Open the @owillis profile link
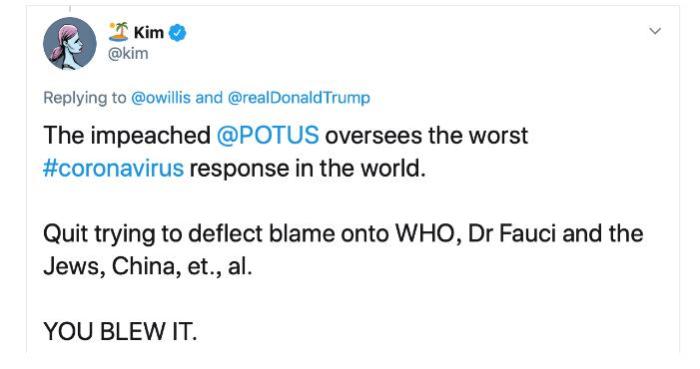Screen dimensions: 700x369 tap(161, 98)
